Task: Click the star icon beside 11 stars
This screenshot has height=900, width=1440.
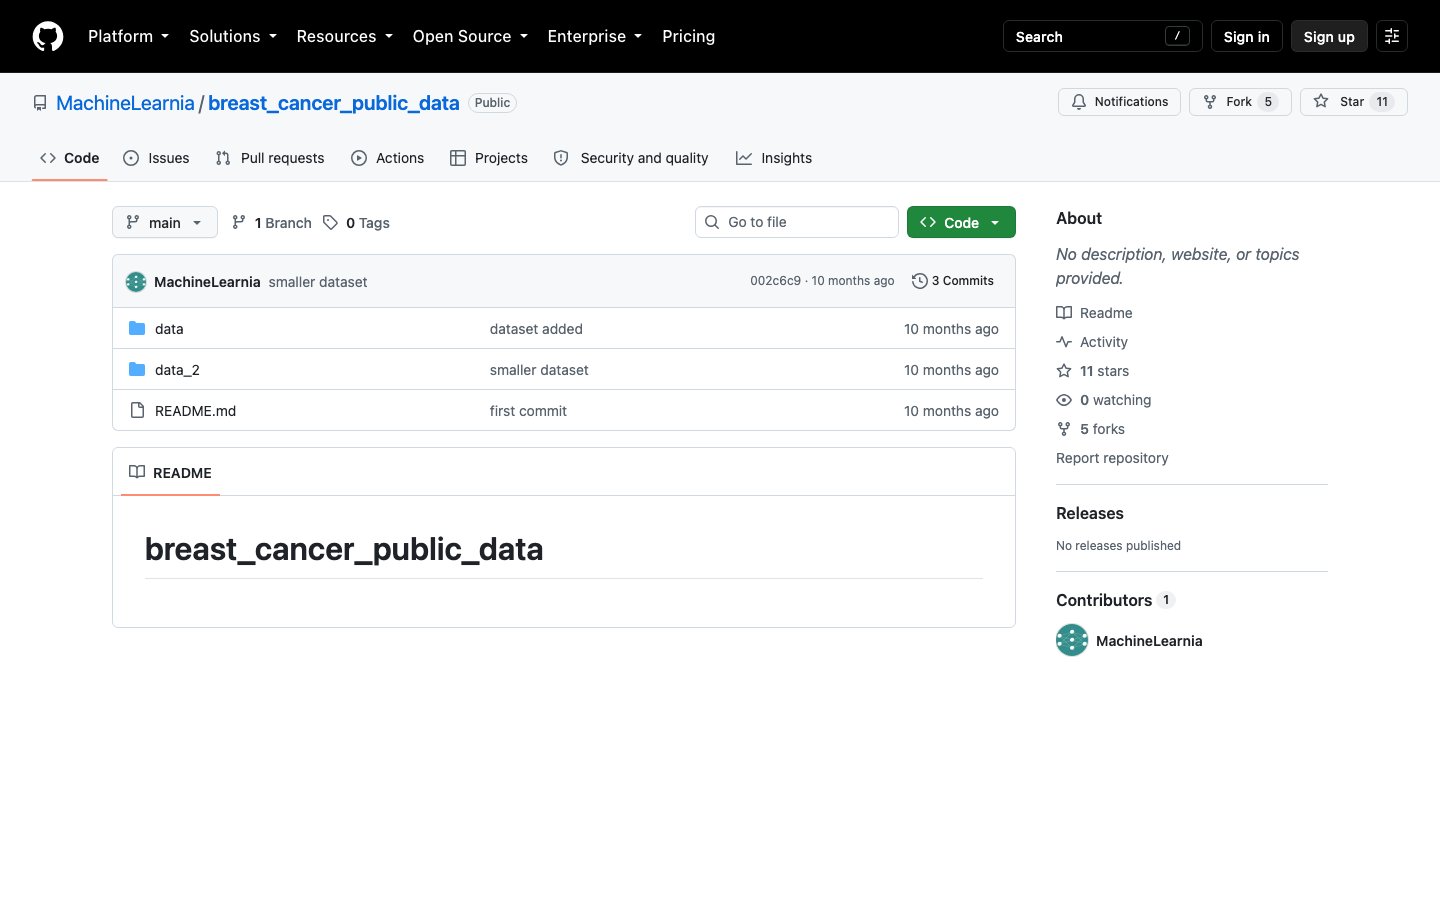Action: [1064, 371]
